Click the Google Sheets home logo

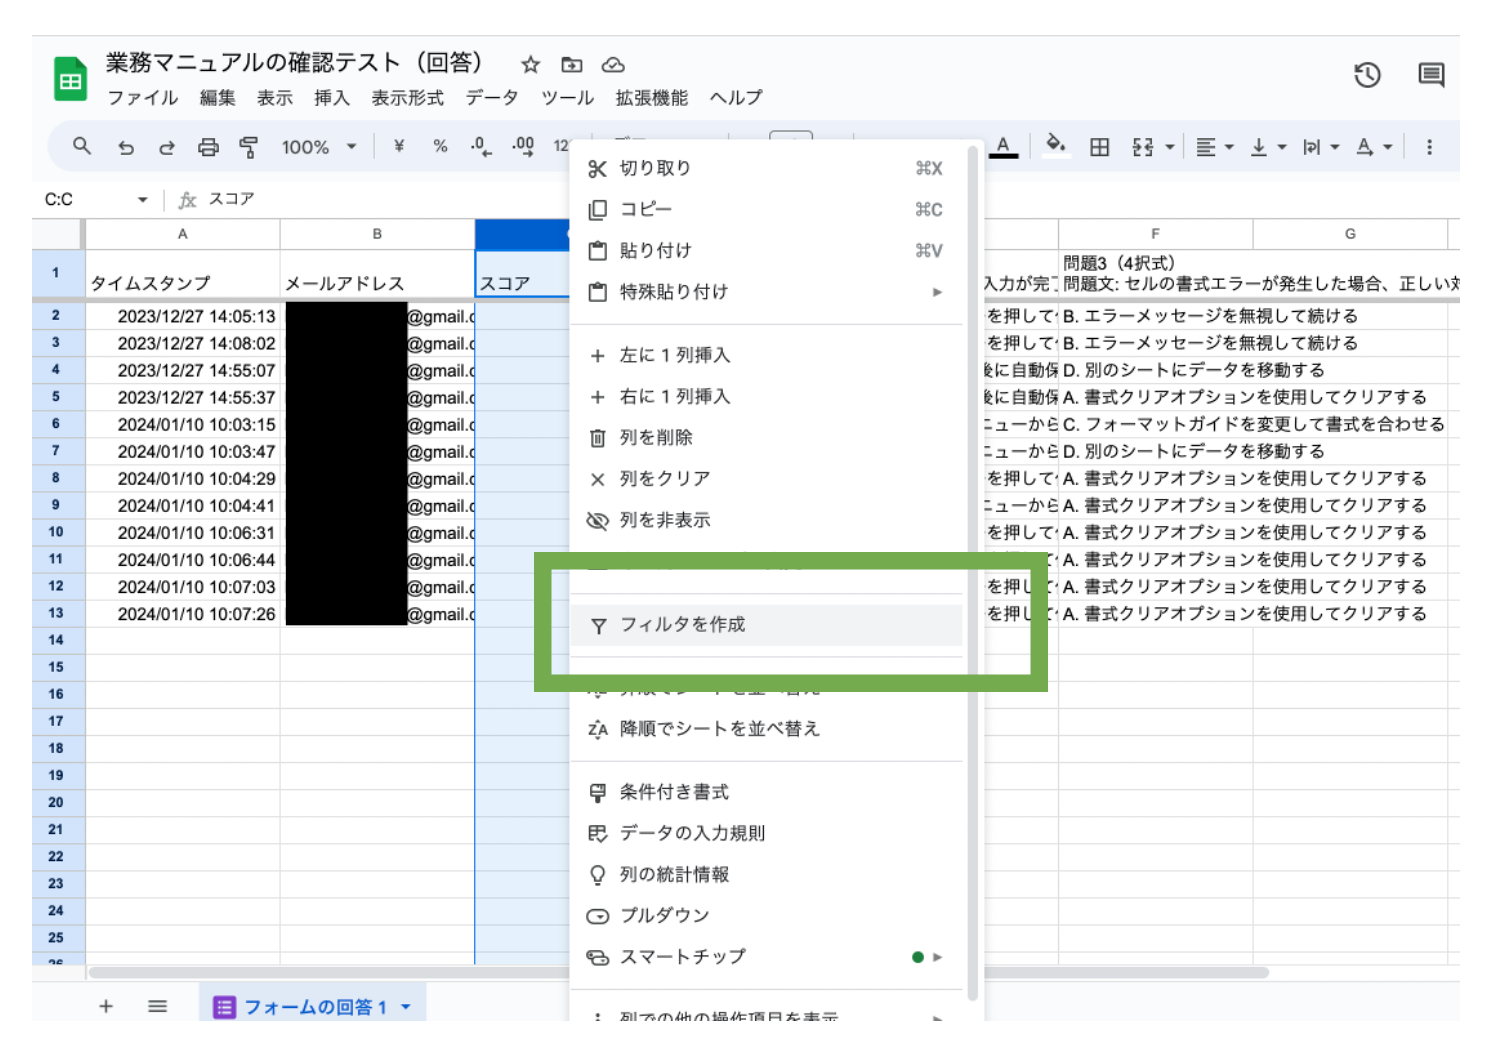click(x=70, y=80)
